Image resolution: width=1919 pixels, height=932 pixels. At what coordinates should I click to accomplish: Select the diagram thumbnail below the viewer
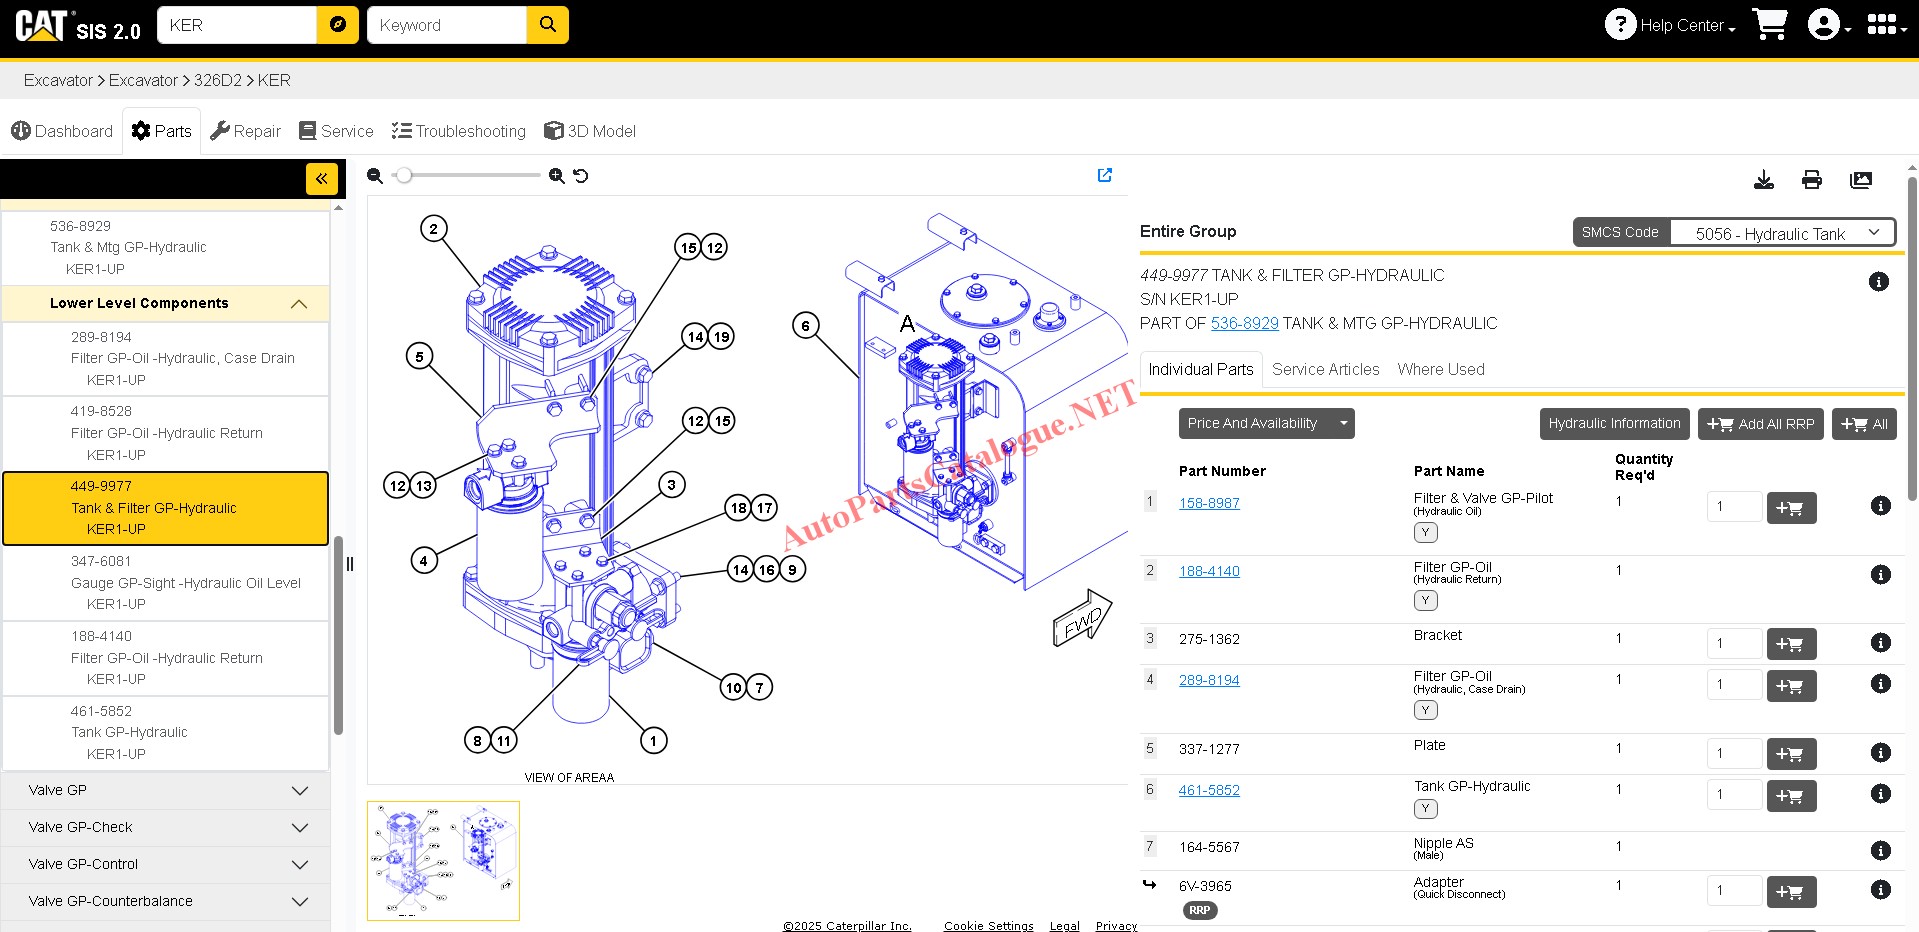click(443, 860)
